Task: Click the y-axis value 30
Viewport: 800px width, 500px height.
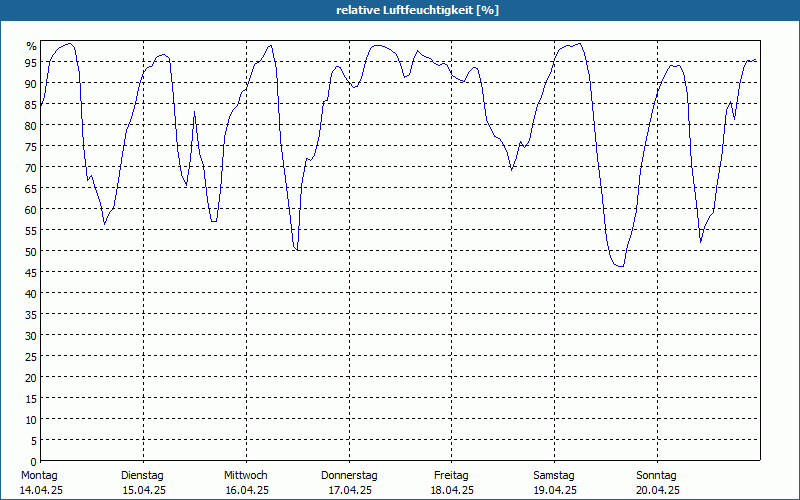Action: tap(31, 336)
